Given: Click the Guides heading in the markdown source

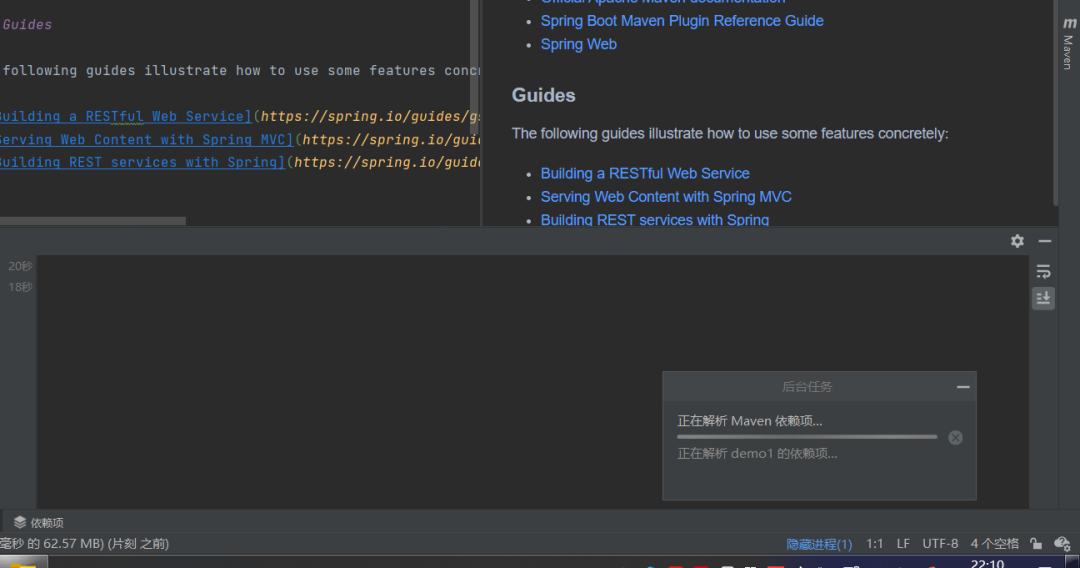Looking at the screenshot, I should pyautogui.click(x=26, y=25).
